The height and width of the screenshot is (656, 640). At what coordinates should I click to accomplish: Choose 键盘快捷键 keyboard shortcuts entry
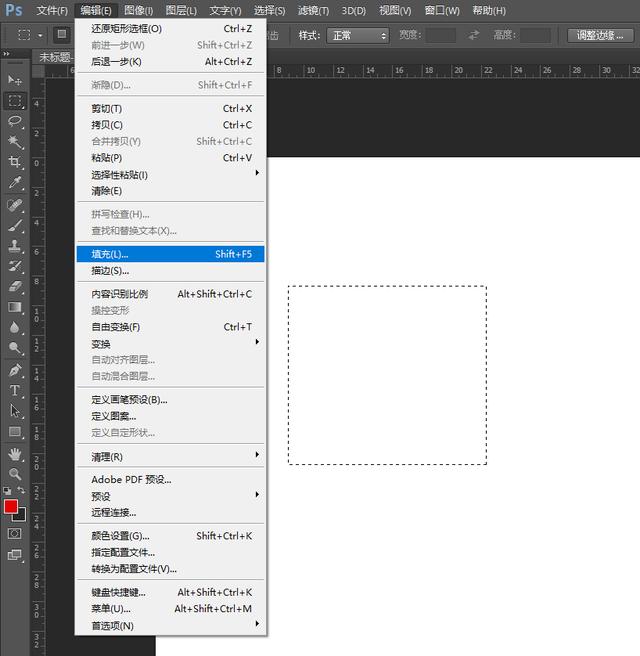point(170,592)
